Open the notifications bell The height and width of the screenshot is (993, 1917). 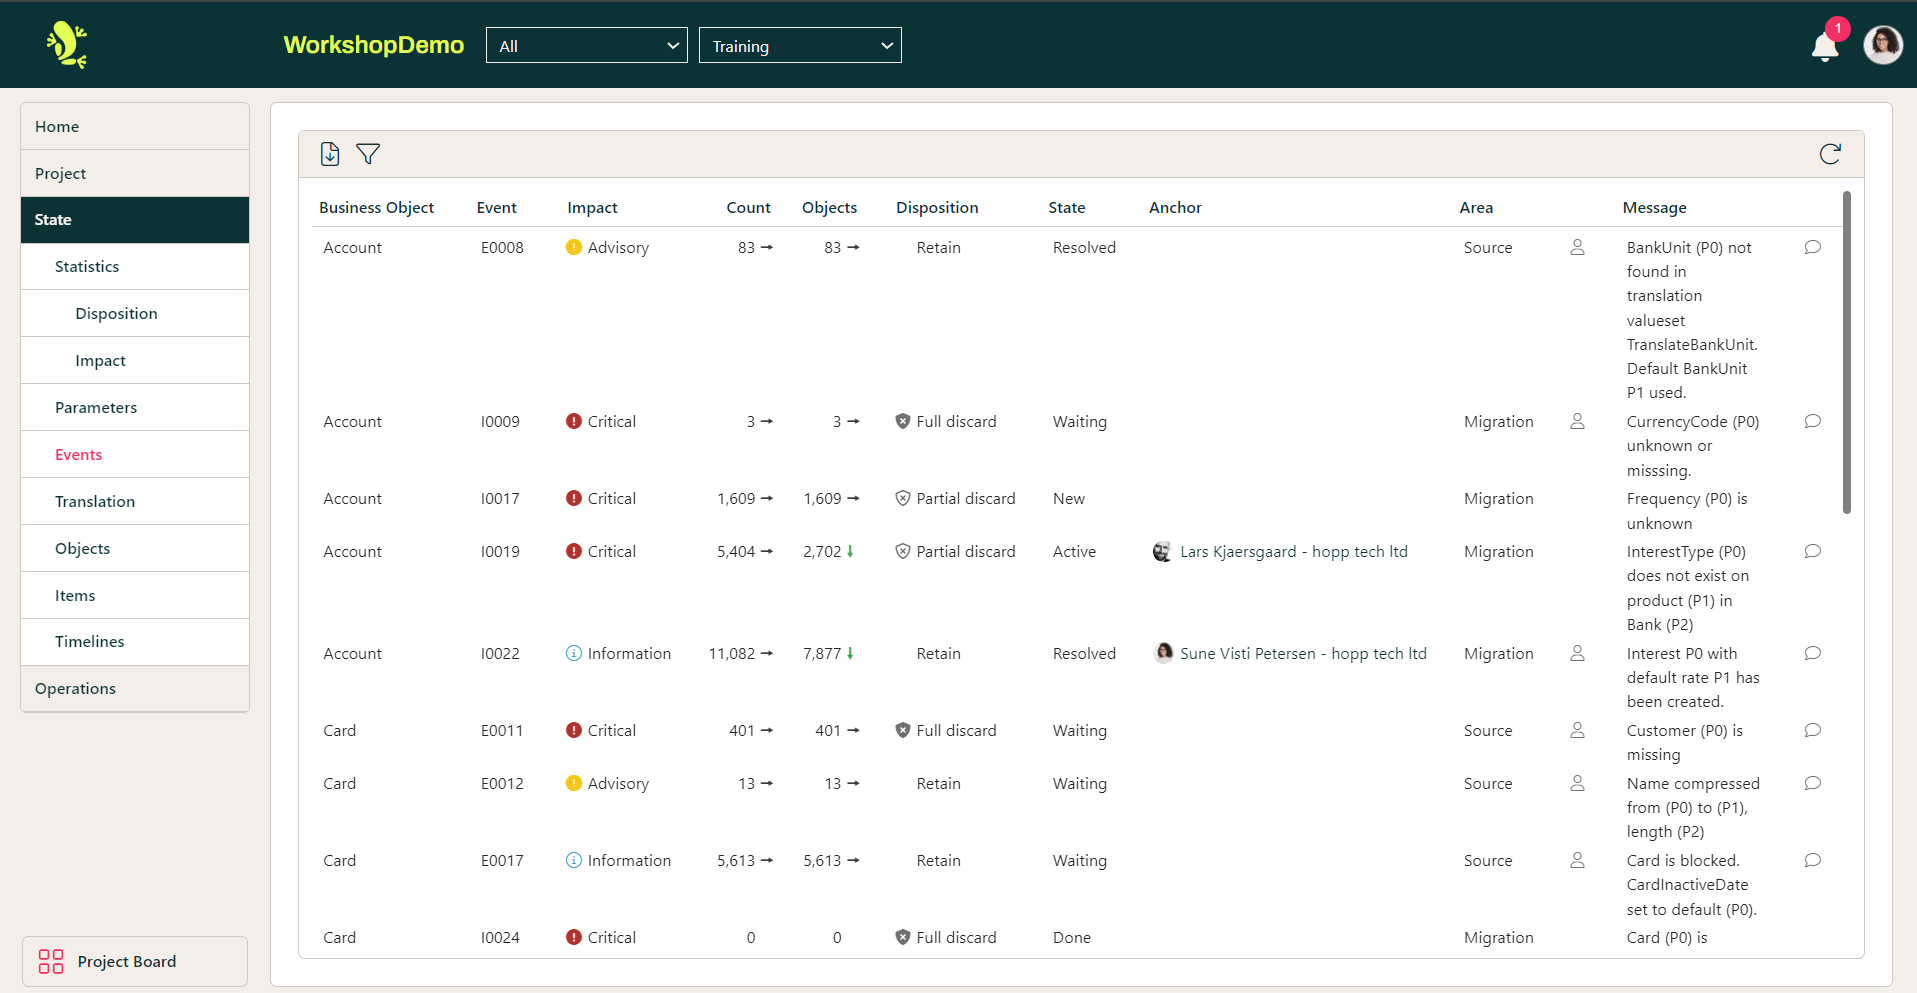click(x=1825, y=47)
